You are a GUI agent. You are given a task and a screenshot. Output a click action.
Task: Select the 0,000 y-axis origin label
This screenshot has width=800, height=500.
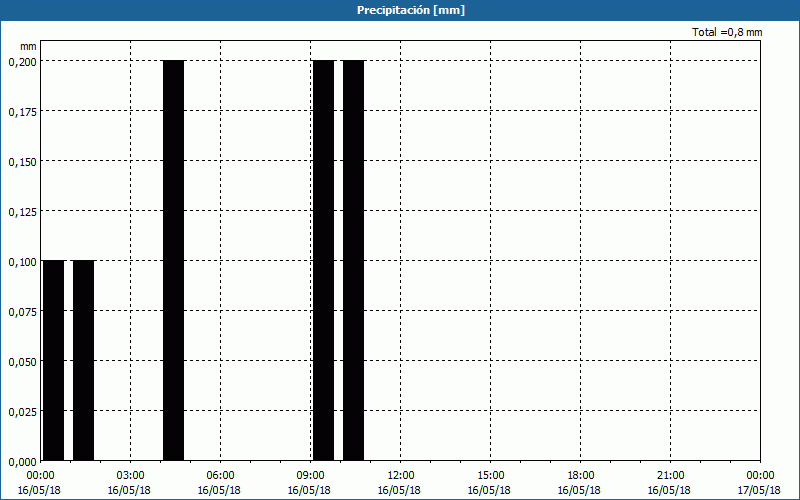tap(22, 462)
